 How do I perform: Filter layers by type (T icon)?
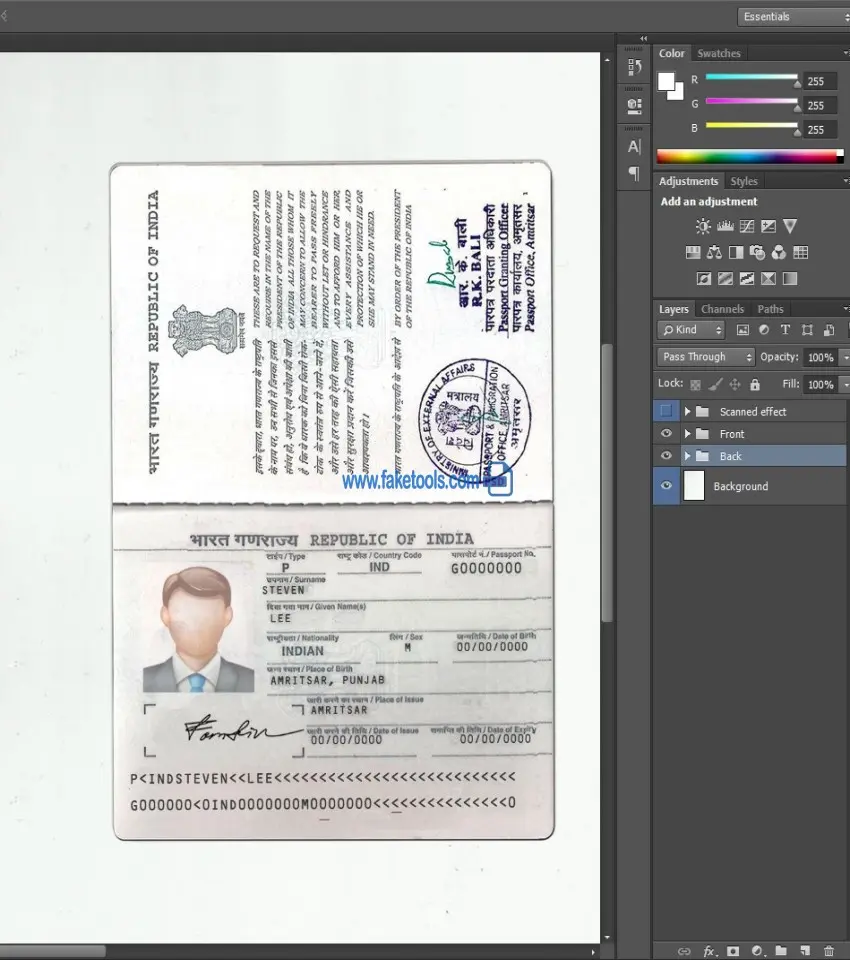[785, 330]
